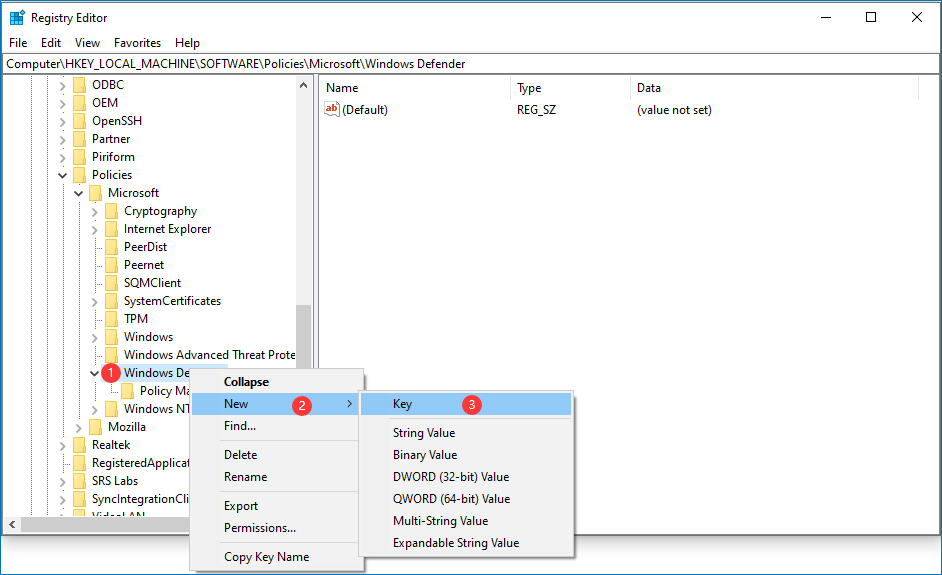Collapse the Microsoft key
The width and height of the screenshot is (942, 575).
click(79, 193)
